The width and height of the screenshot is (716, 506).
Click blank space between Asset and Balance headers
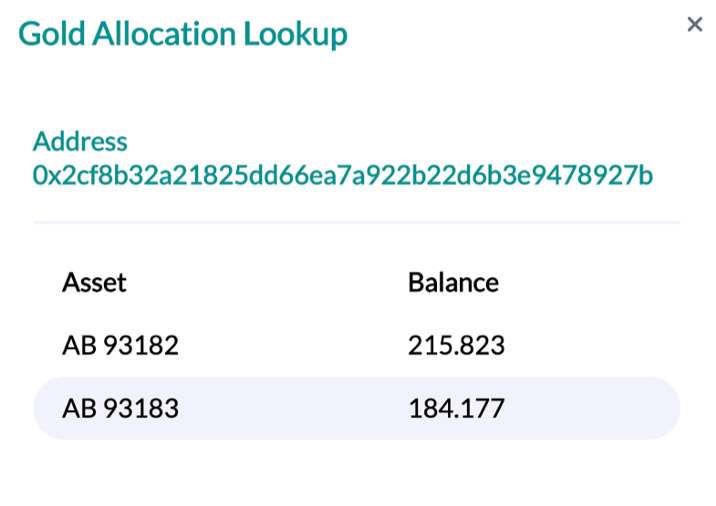click(x=265, y=283)
